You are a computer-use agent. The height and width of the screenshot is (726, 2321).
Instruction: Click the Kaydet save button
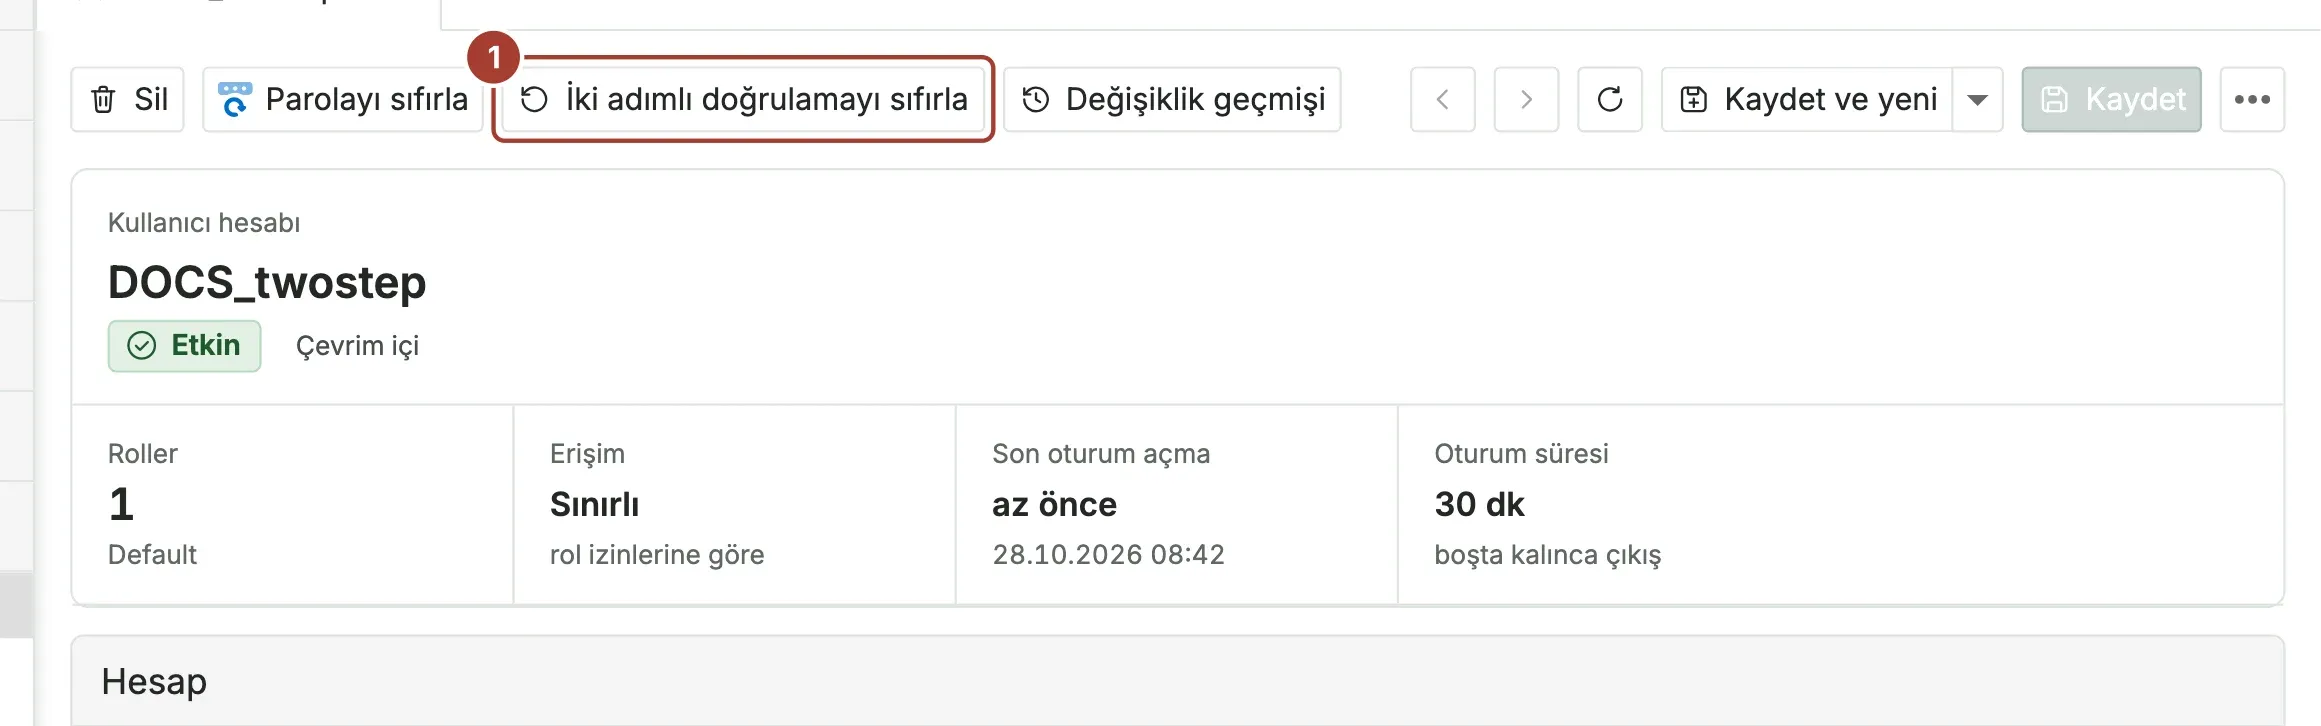click(2112, 99)
